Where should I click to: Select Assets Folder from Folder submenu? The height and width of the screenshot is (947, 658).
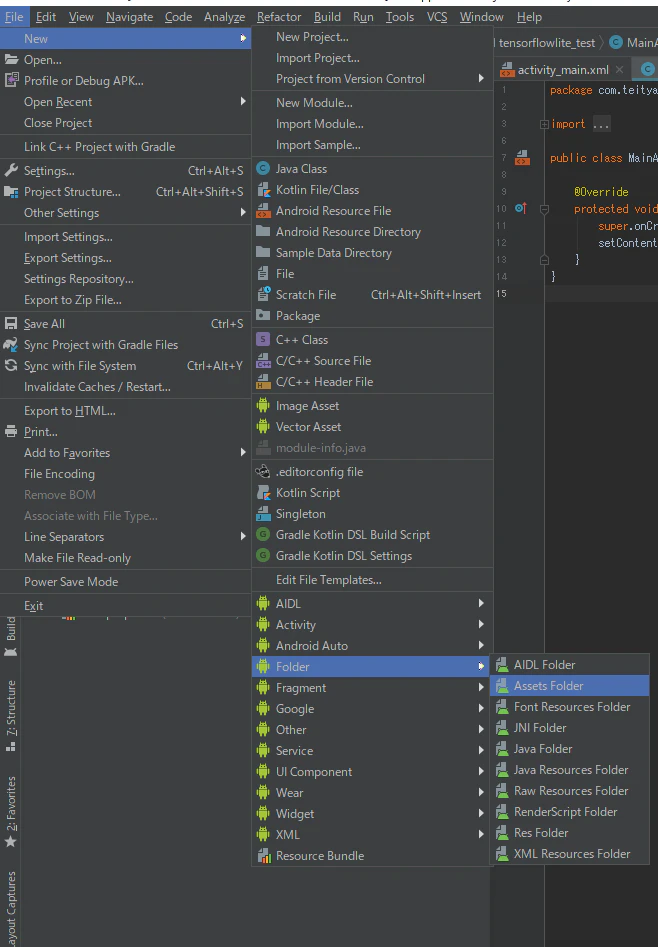[x=570, y=685]
